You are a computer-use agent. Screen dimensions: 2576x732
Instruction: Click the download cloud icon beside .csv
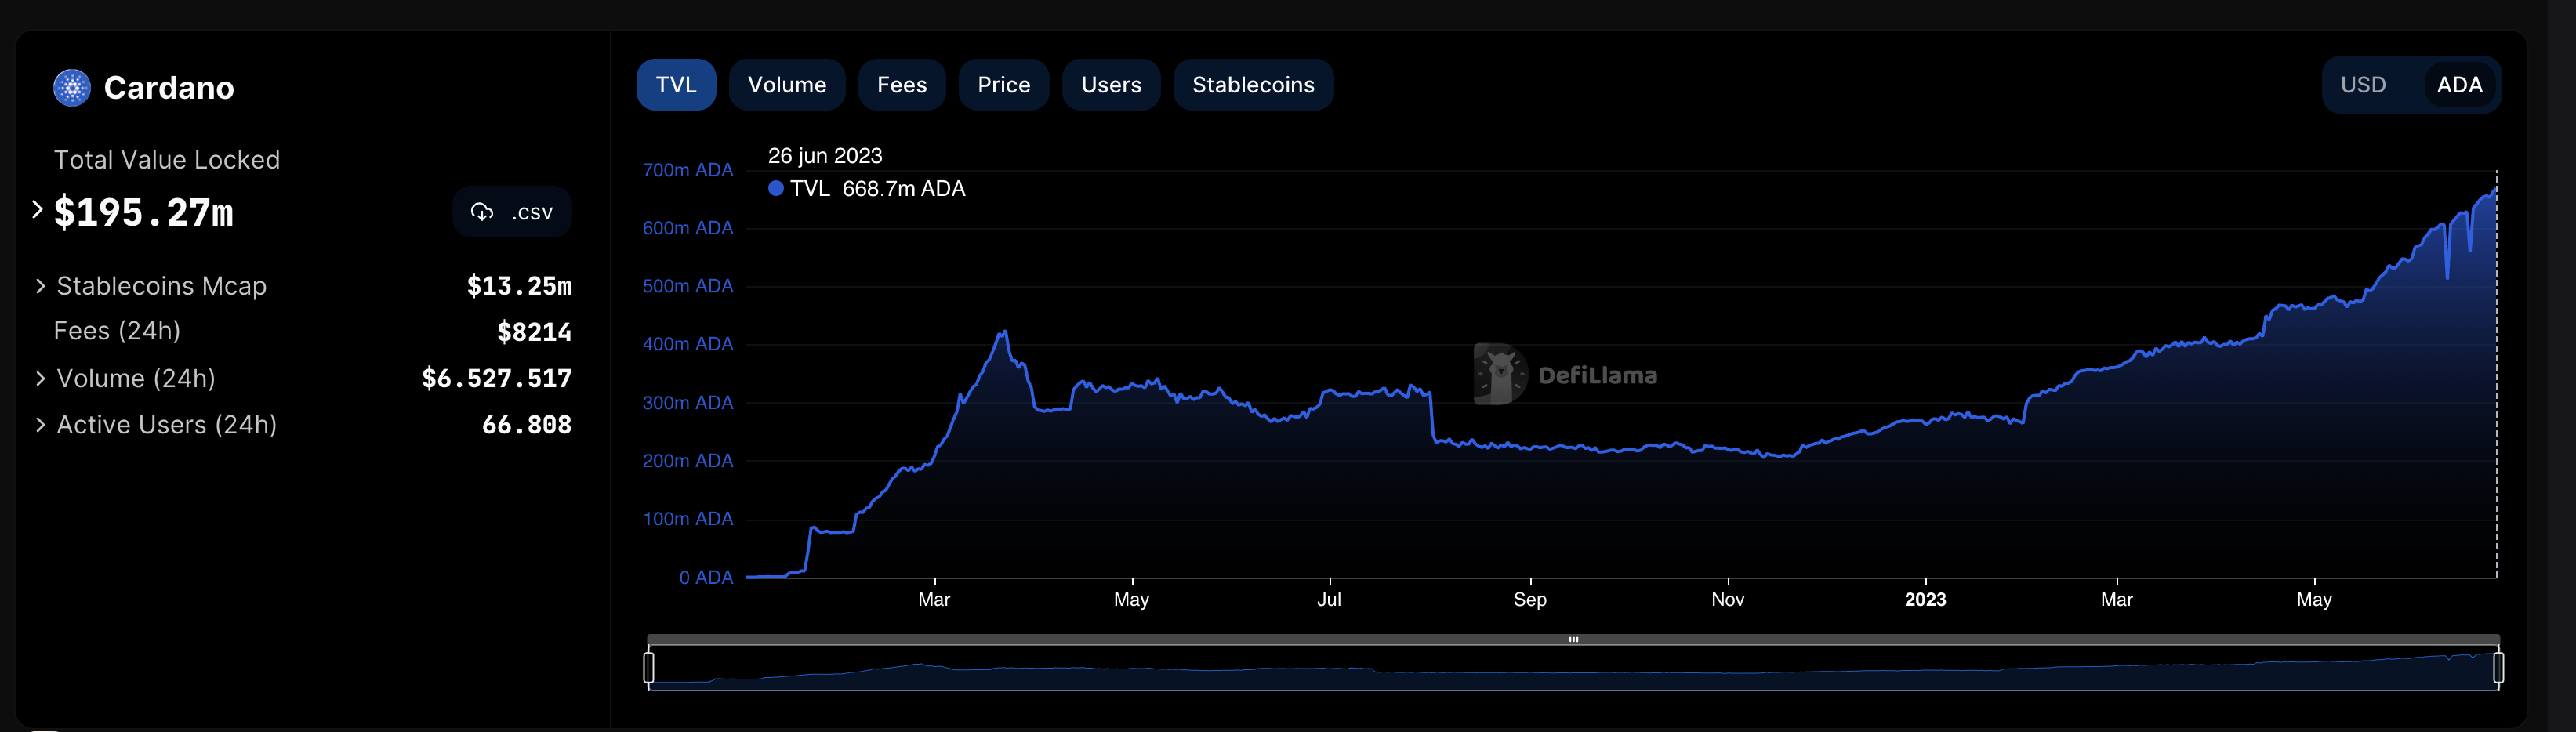pos(482,212)
